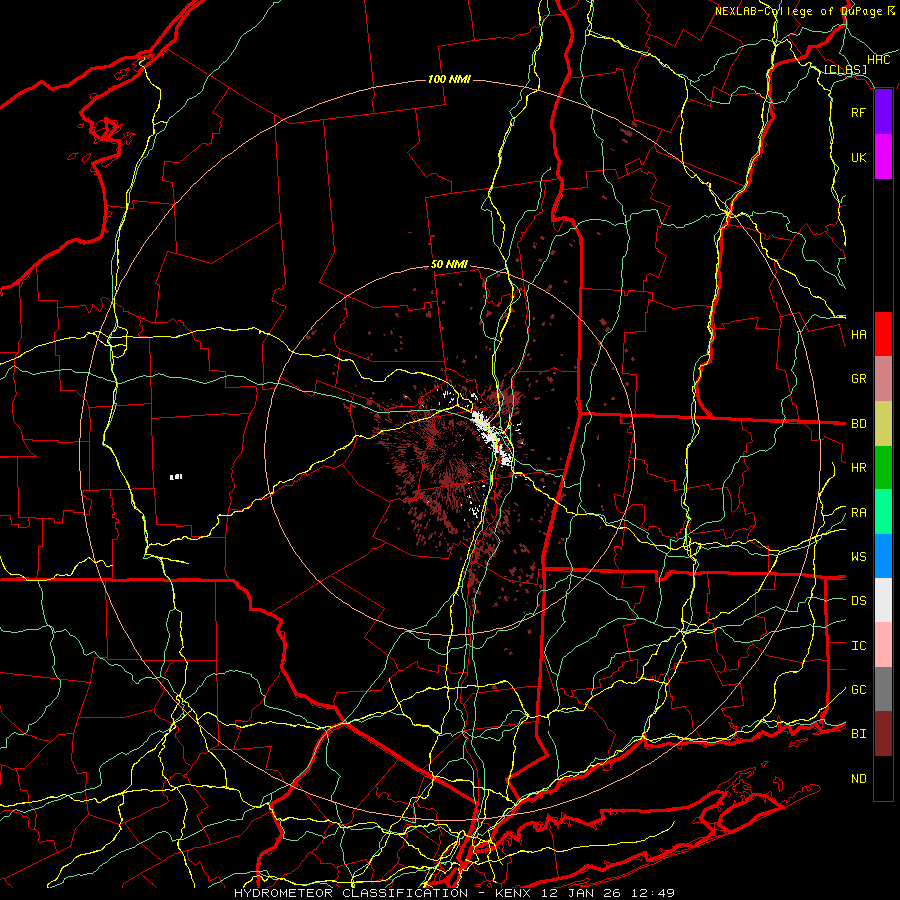Click the WS legend label
This screenshot has width=900, height=900.
pyautogui.click(x=858, y=557)
